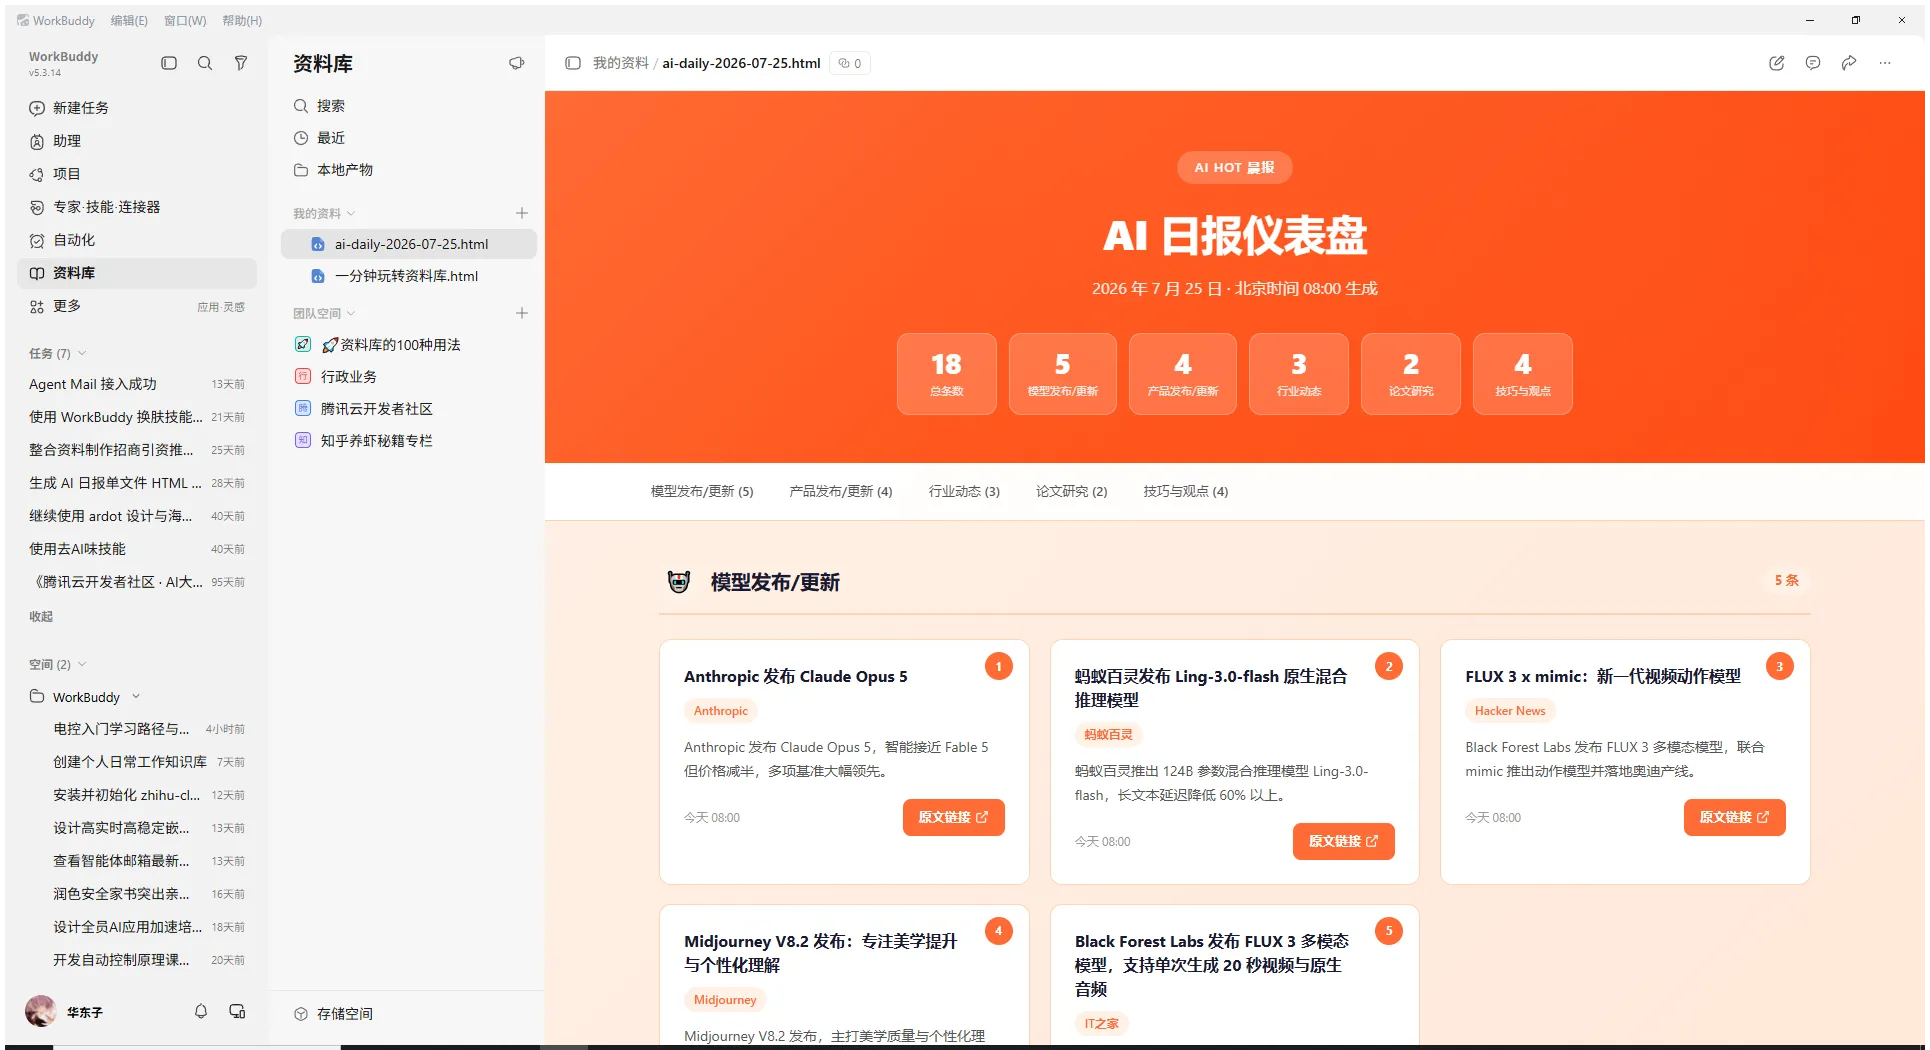Click the megaphone icon in the 资料库 header
The image size is (1930, 1050).
(x=517, y=63)
